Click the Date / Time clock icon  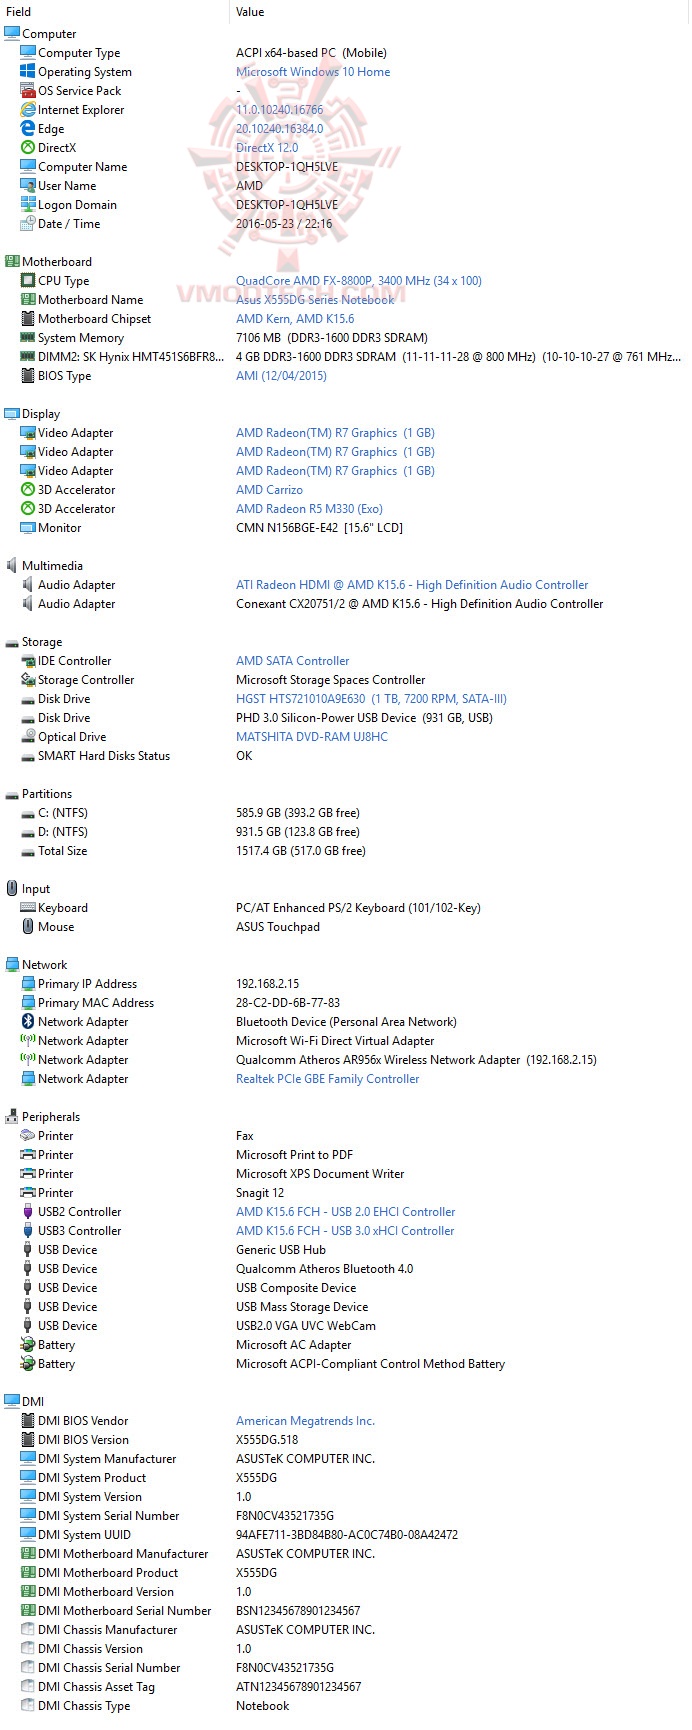pyautogui.click(x=28, y=223)
